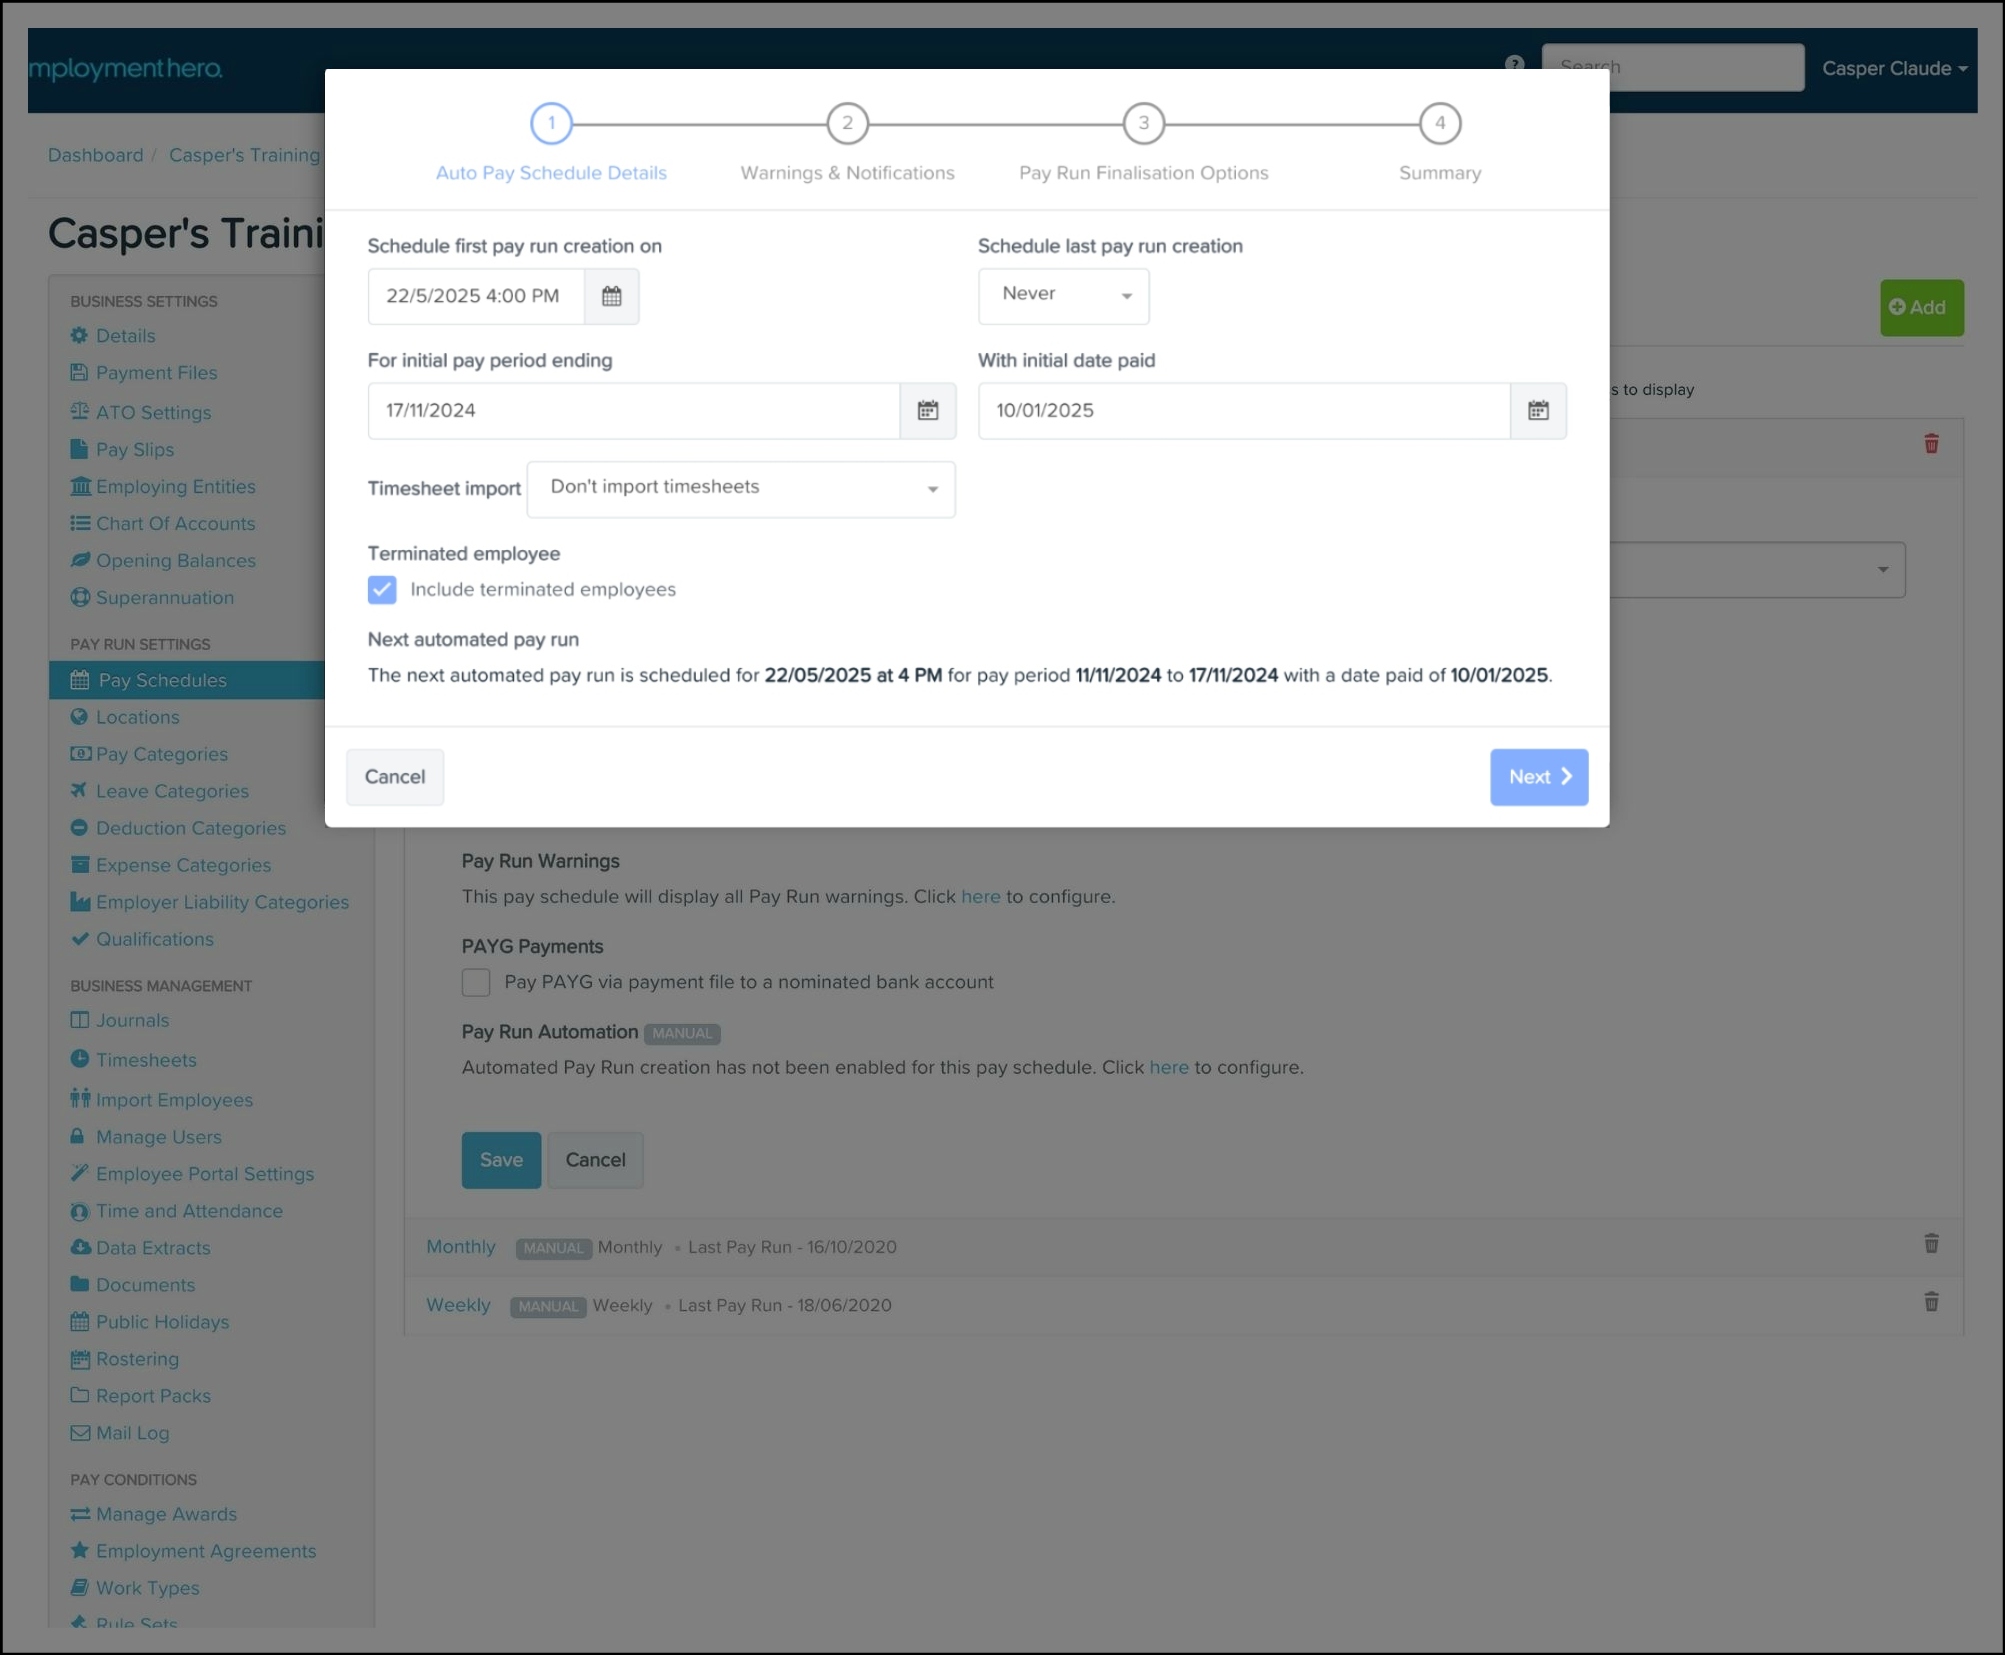Expand the Timesheet import dropdown
This screenshot has height=1655, width=2005.
[740, 489]
